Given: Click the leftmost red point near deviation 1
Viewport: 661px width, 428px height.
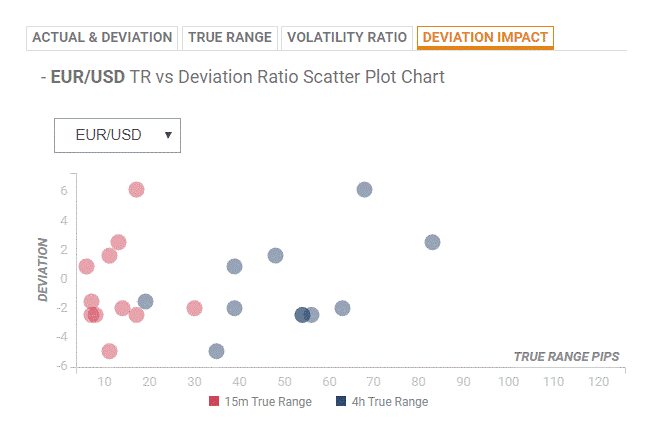Looking at the screenshot, I should pyautogui.click(x=86, y=266).
